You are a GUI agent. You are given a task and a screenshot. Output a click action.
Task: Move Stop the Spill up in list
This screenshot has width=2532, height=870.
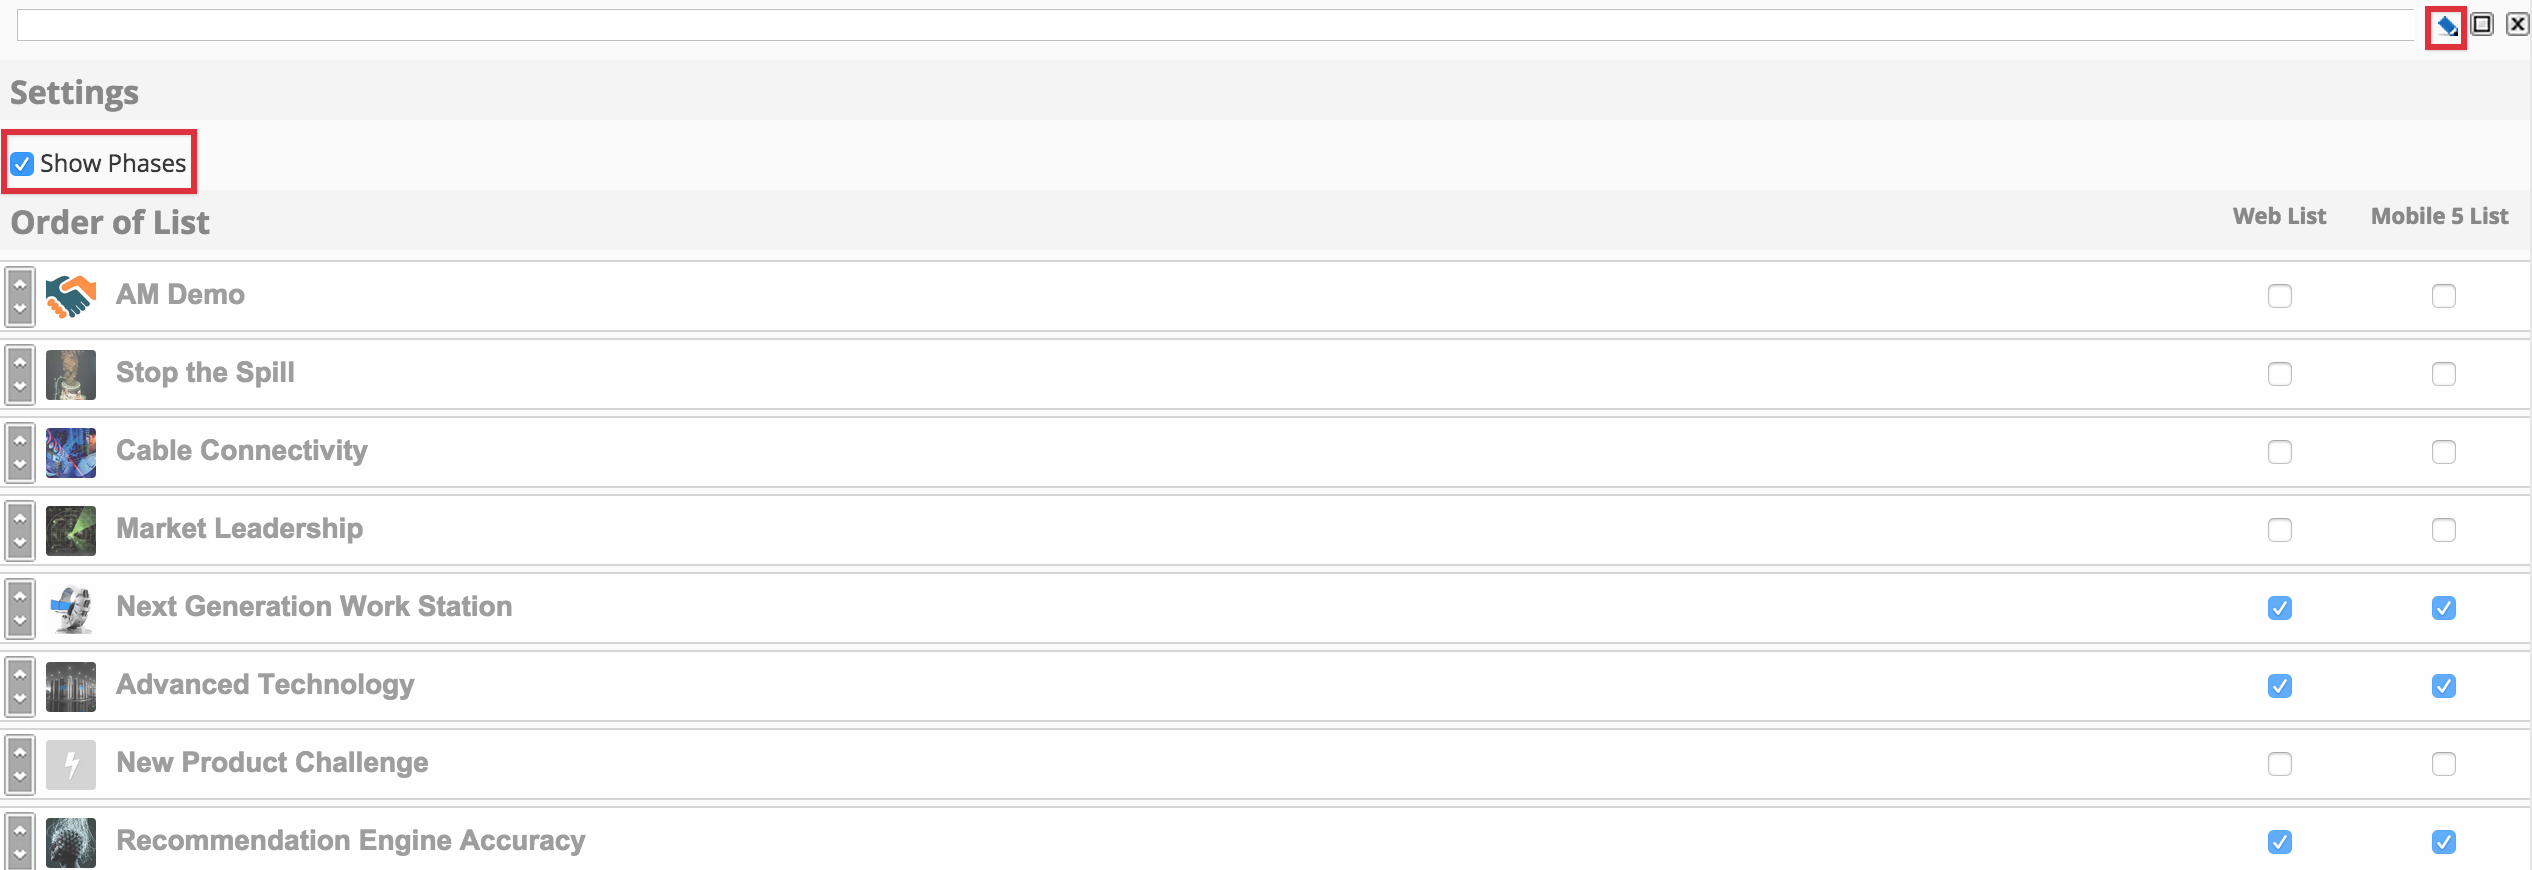(20, 362)
